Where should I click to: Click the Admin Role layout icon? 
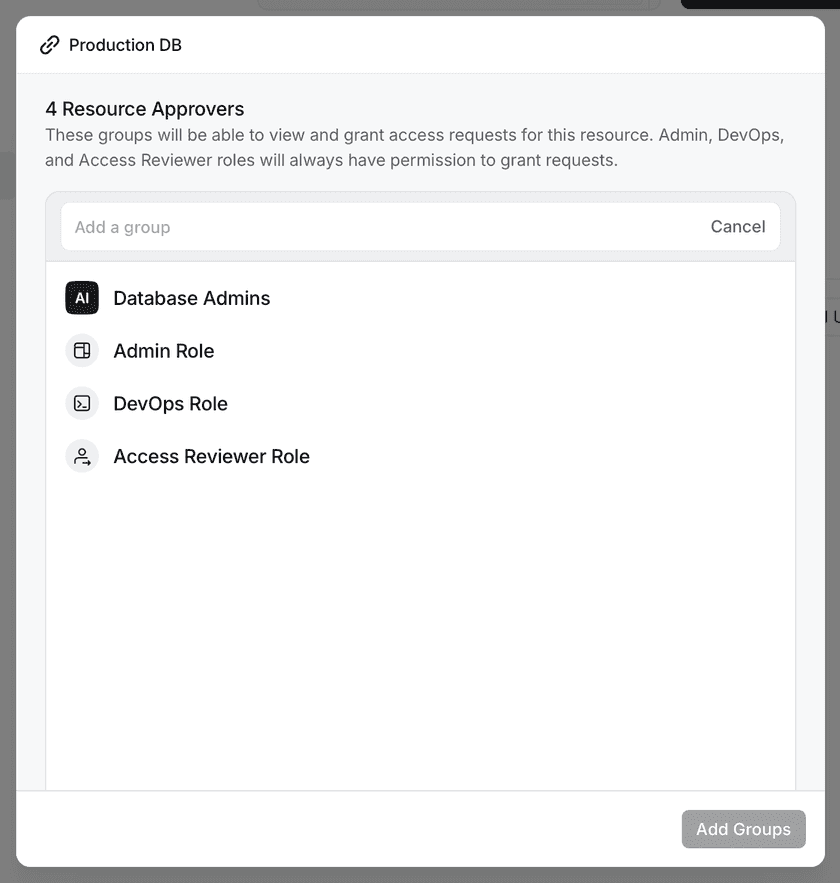pos(82,351)
